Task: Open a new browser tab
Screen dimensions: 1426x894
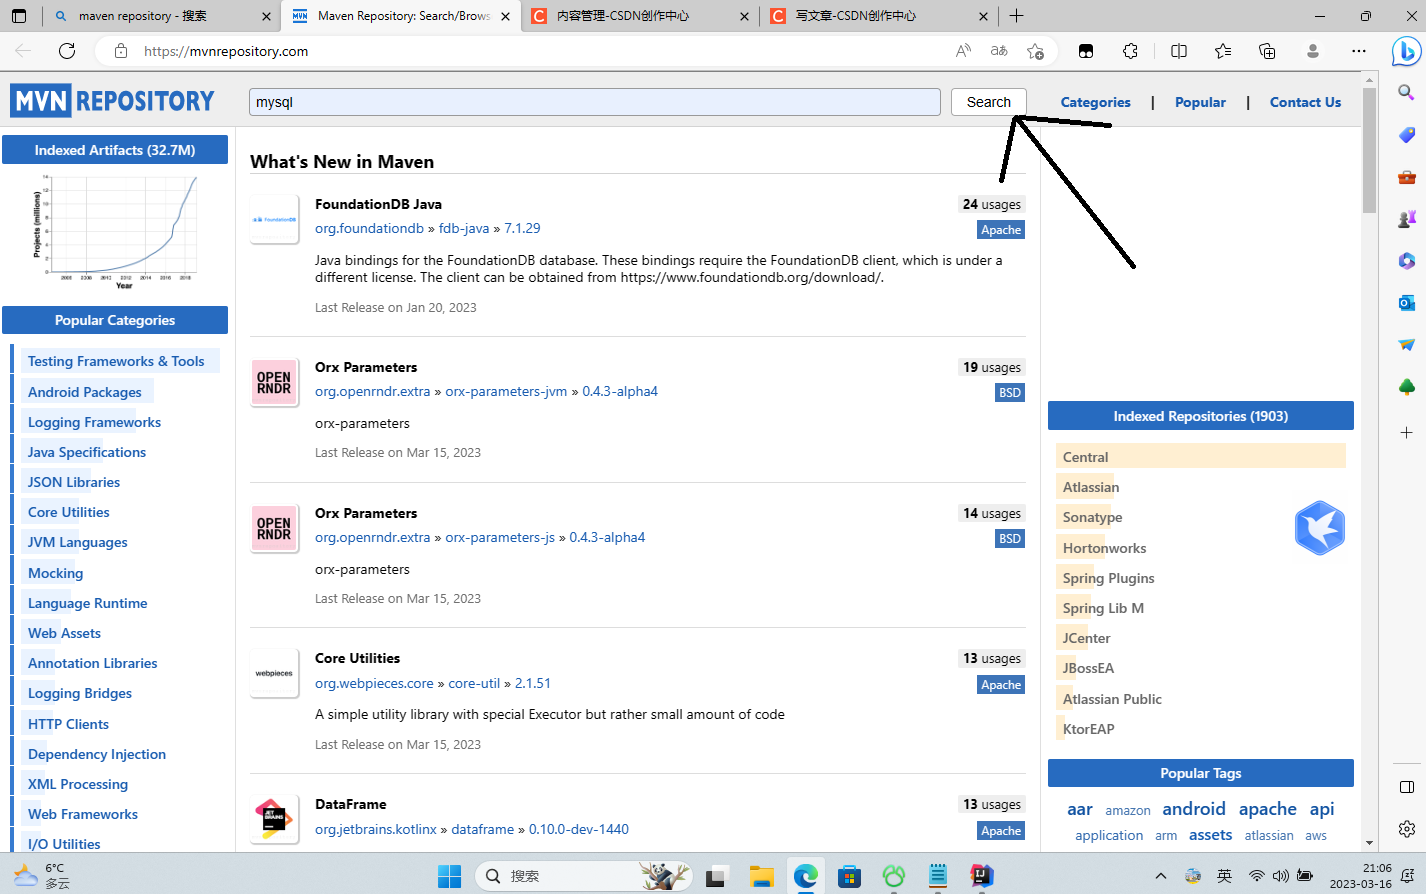Action: point(1016,16)
